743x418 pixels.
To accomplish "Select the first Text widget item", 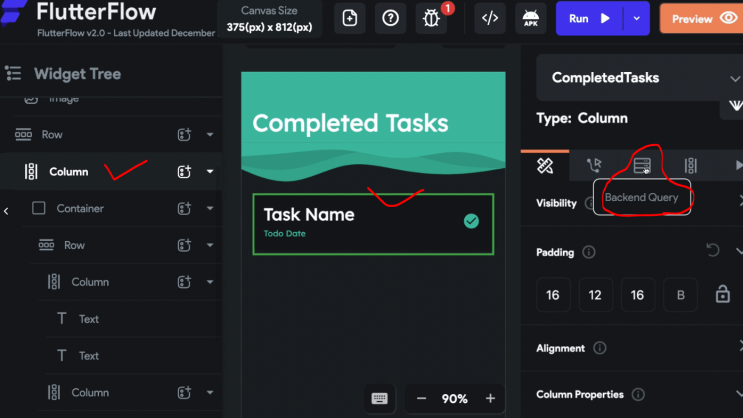I will [x=89, y=319].
